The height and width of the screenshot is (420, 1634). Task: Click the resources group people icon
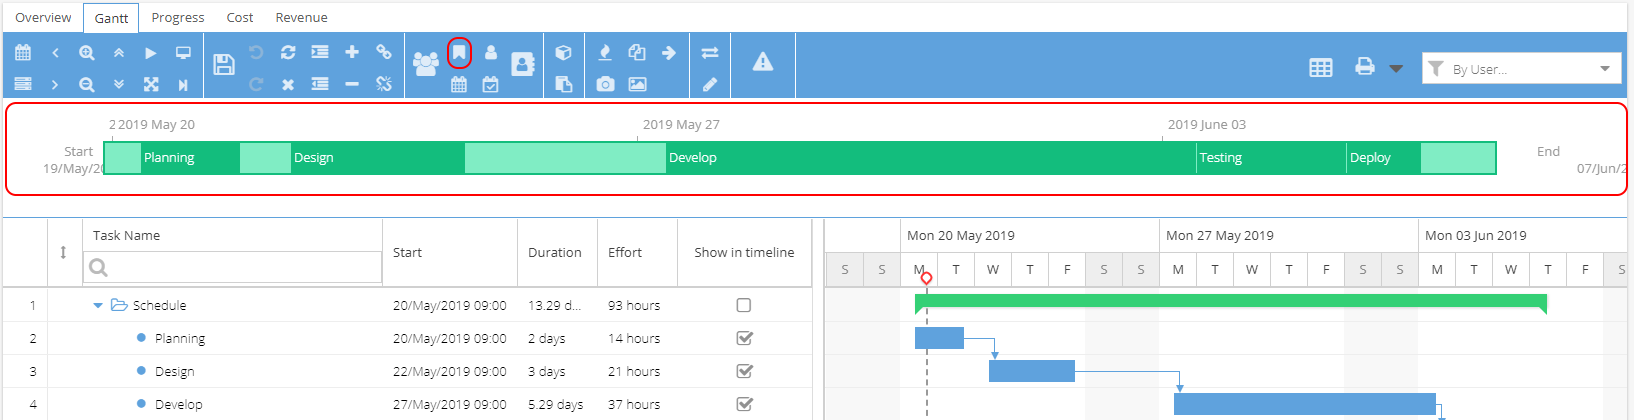[426, 64]
